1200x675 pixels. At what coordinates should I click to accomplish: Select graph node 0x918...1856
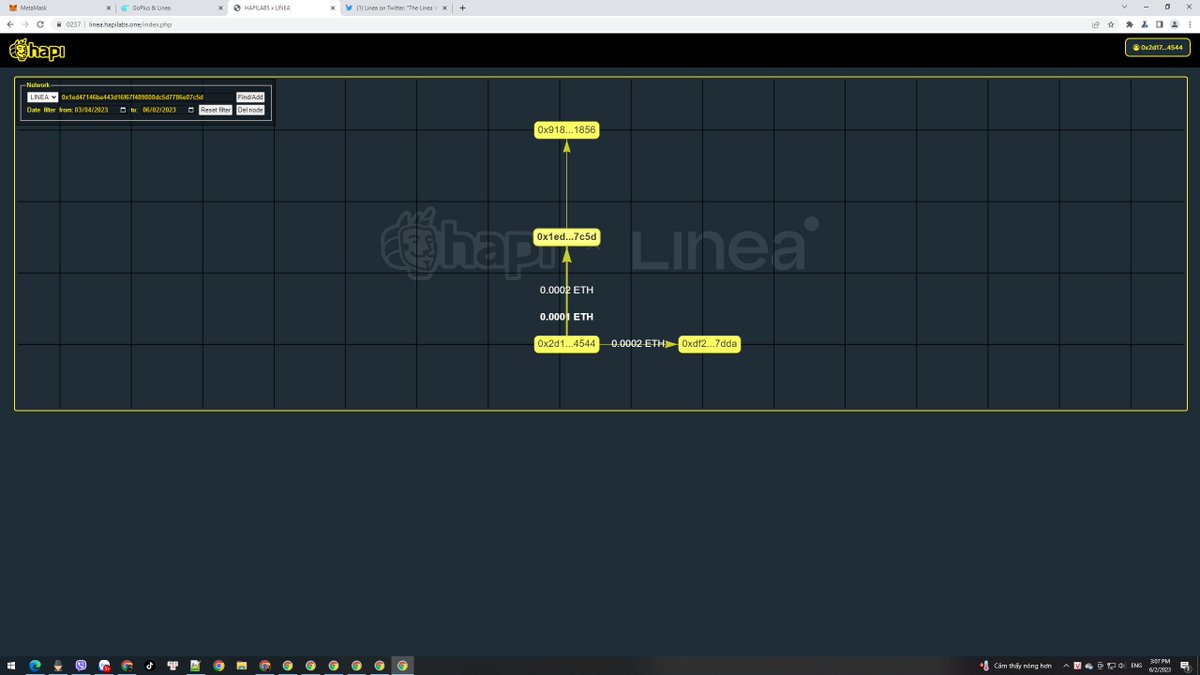567,130
